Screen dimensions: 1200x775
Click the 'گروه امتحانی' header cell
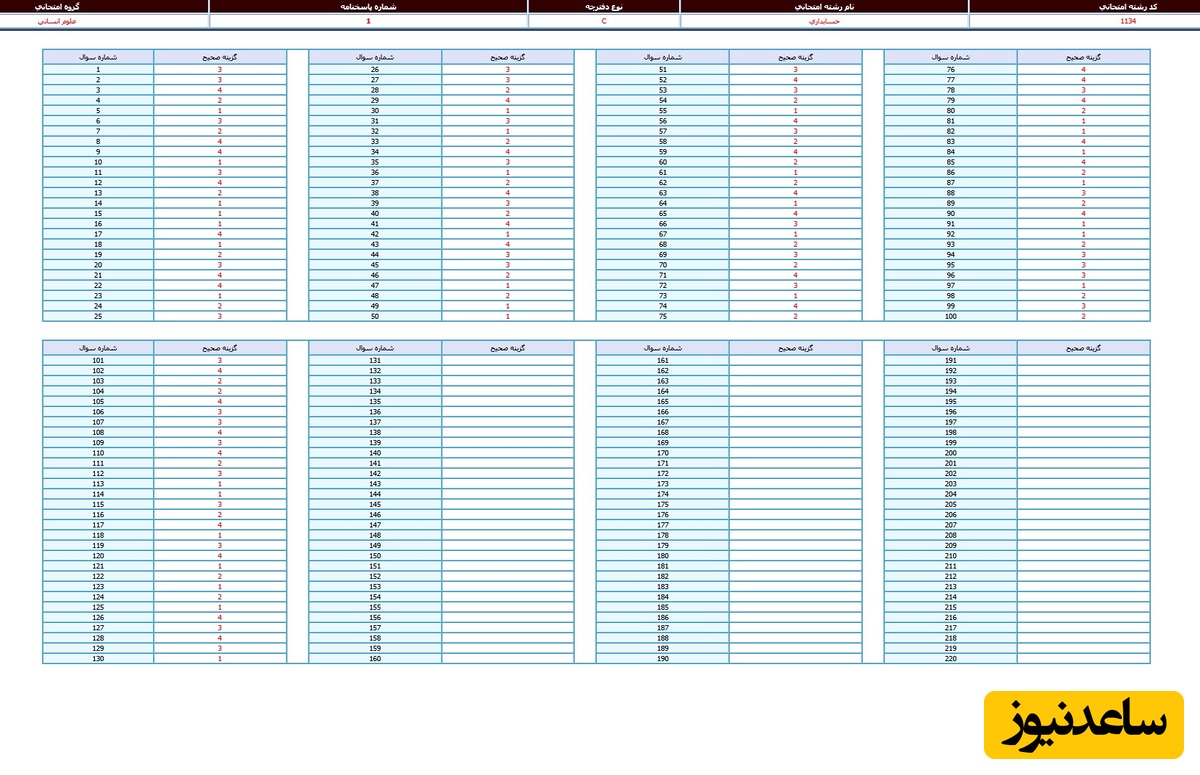(104, 6)
